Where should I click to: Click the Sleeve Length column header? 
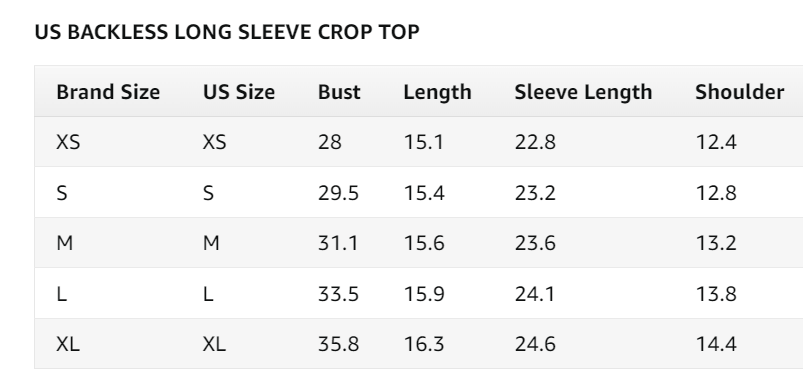[583, 93]
